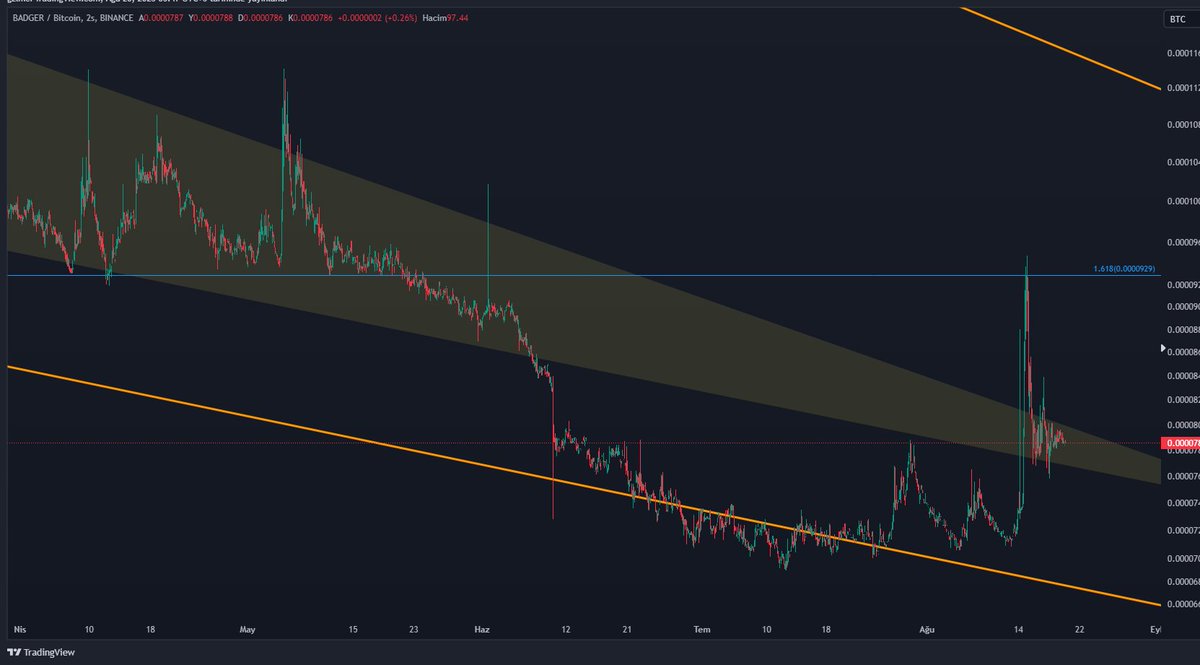Click the 14 date label on the time axis
Screen dimensions: 1200x665
[1019, 629]
